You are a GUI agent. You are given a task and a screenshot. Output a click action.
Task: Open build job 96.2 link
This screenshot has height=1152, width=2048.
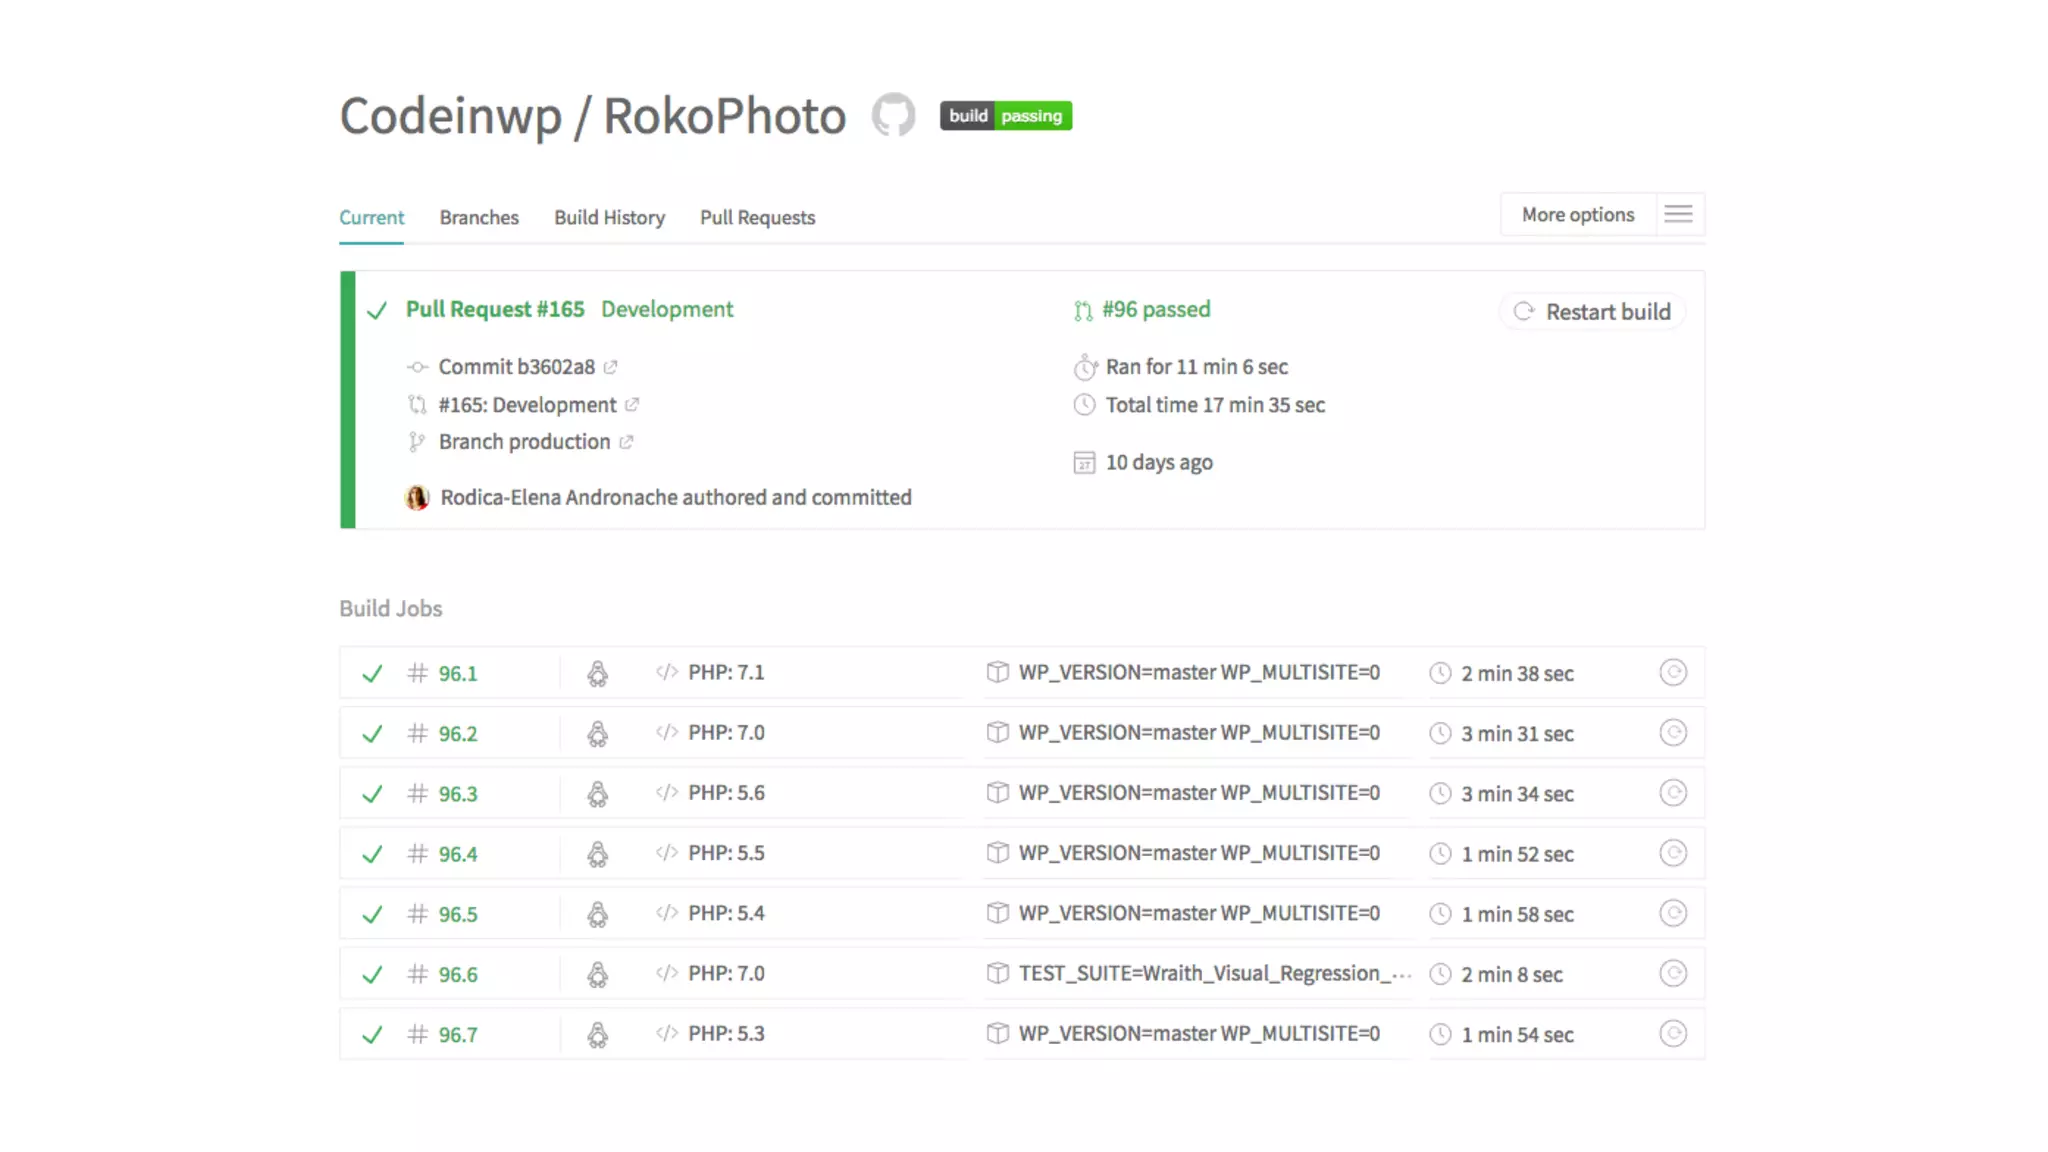[x=458, y=733]
